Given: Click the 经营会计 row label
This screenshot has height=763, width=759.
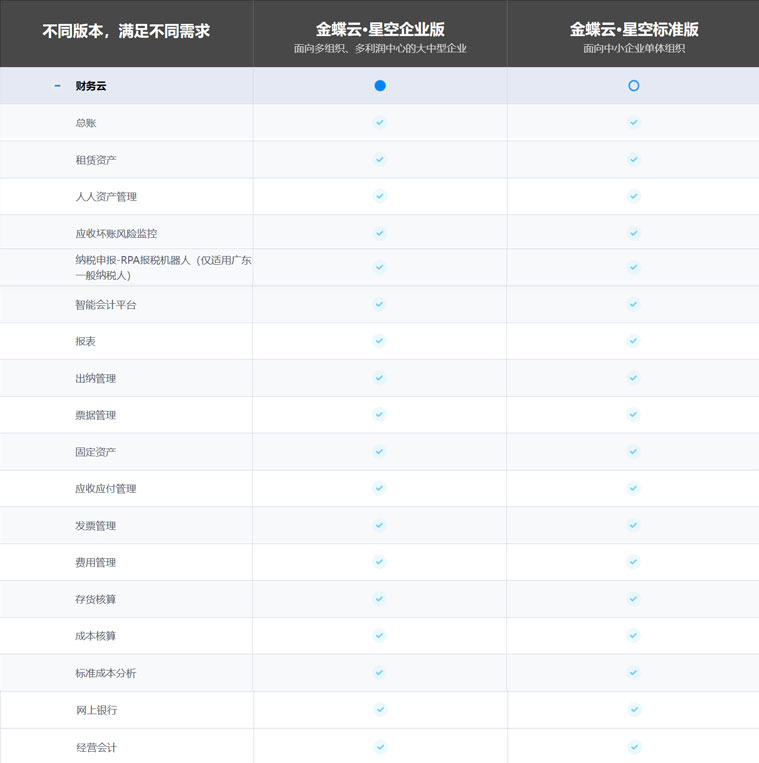Looking at the screenshot, I should [x=96, y=747].
